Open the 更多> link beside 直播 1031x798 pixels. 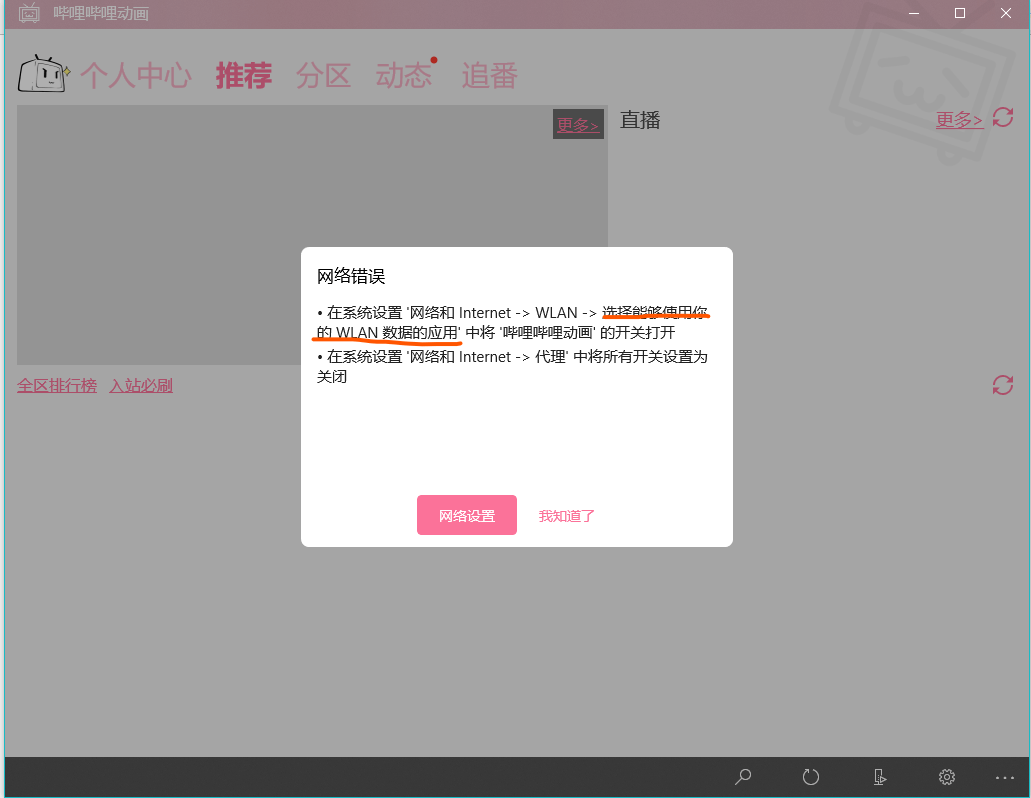959,120
